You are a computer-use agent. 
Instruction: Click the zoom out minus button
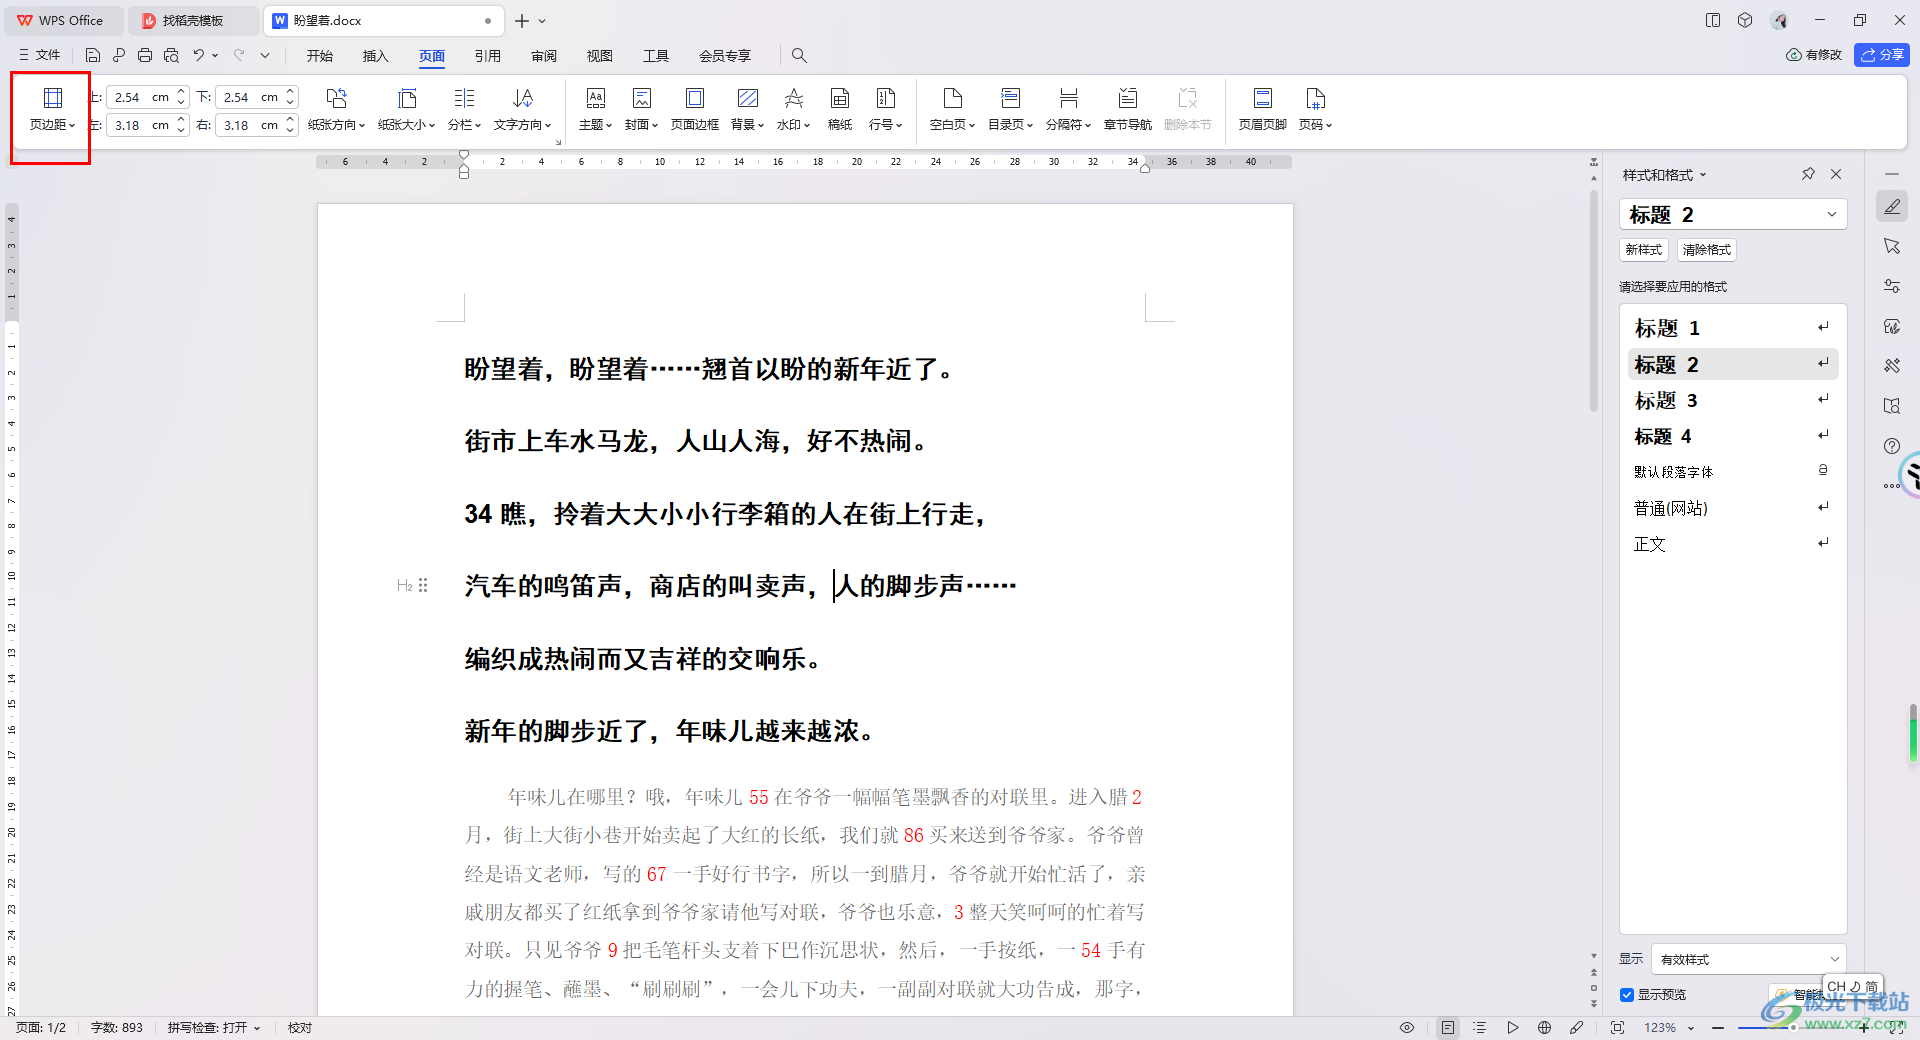coord(1718,1028)
